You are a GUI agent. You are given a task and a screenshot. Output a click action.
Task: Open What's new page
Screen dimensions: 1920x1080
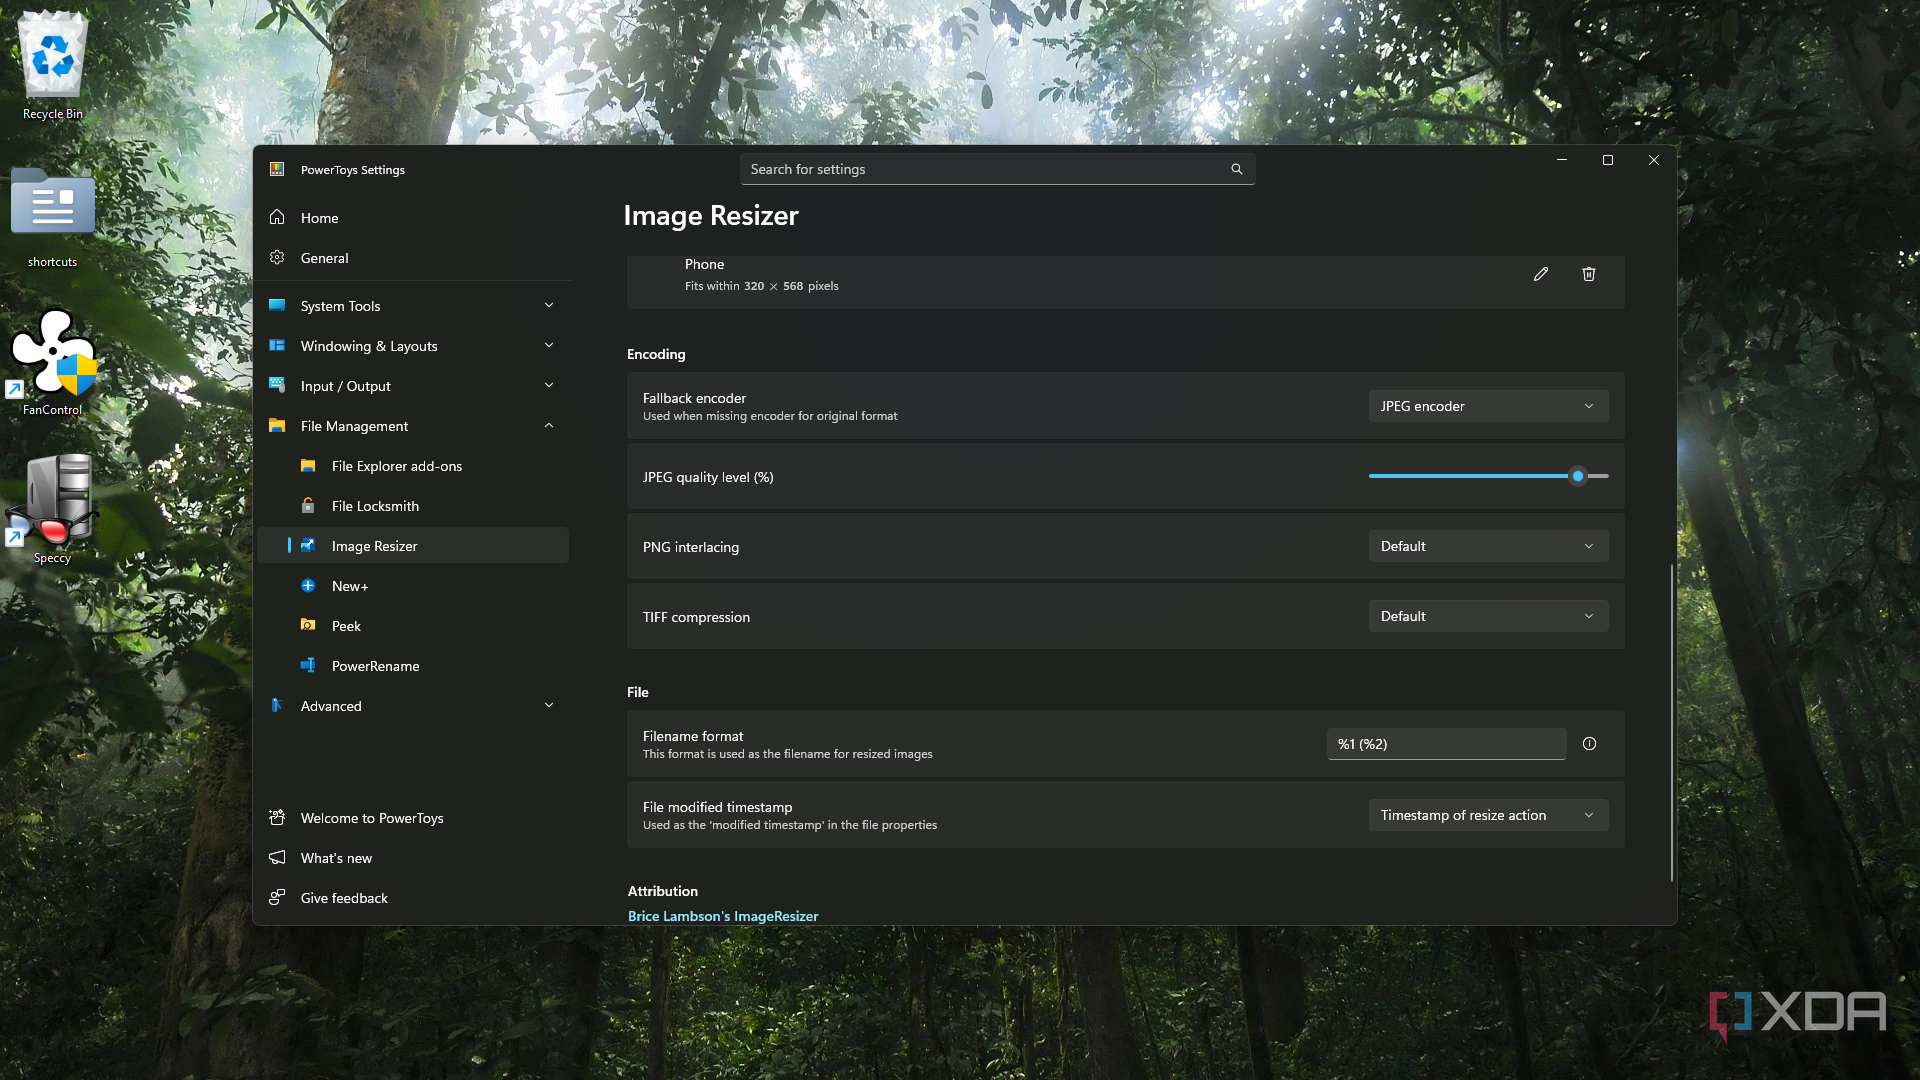coord(413,858)
